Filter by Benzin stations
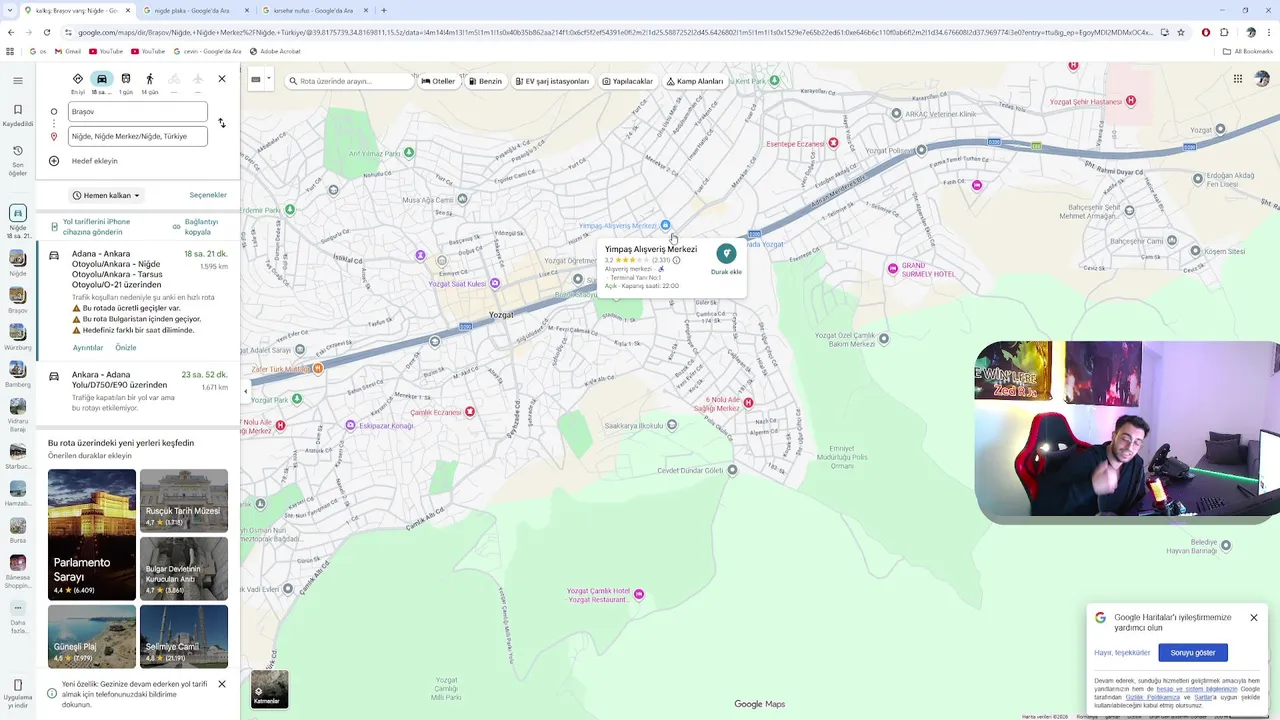This screenshot has height=720, width=1280. click(485, 81)
